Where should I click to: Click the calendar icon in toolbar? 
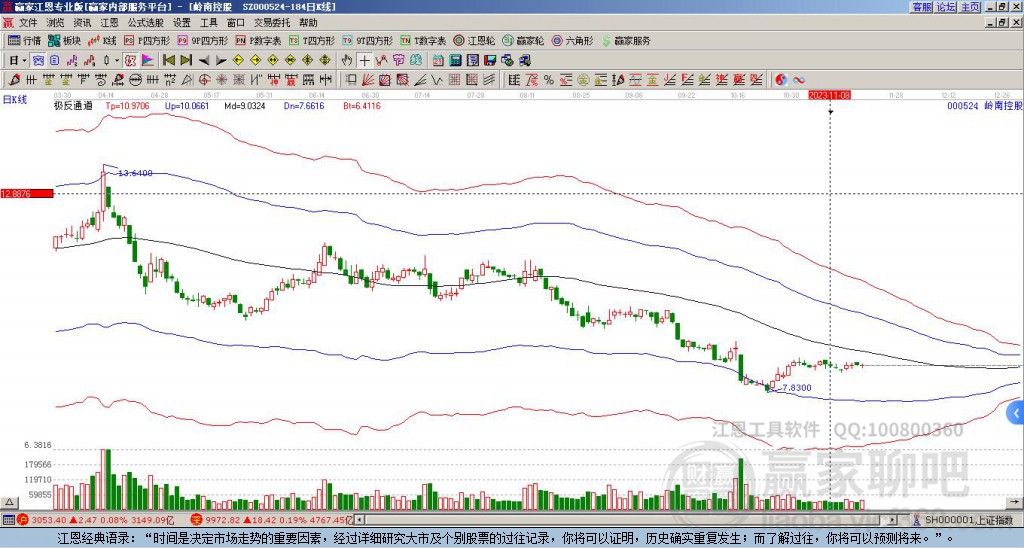[x=438, y=60]
